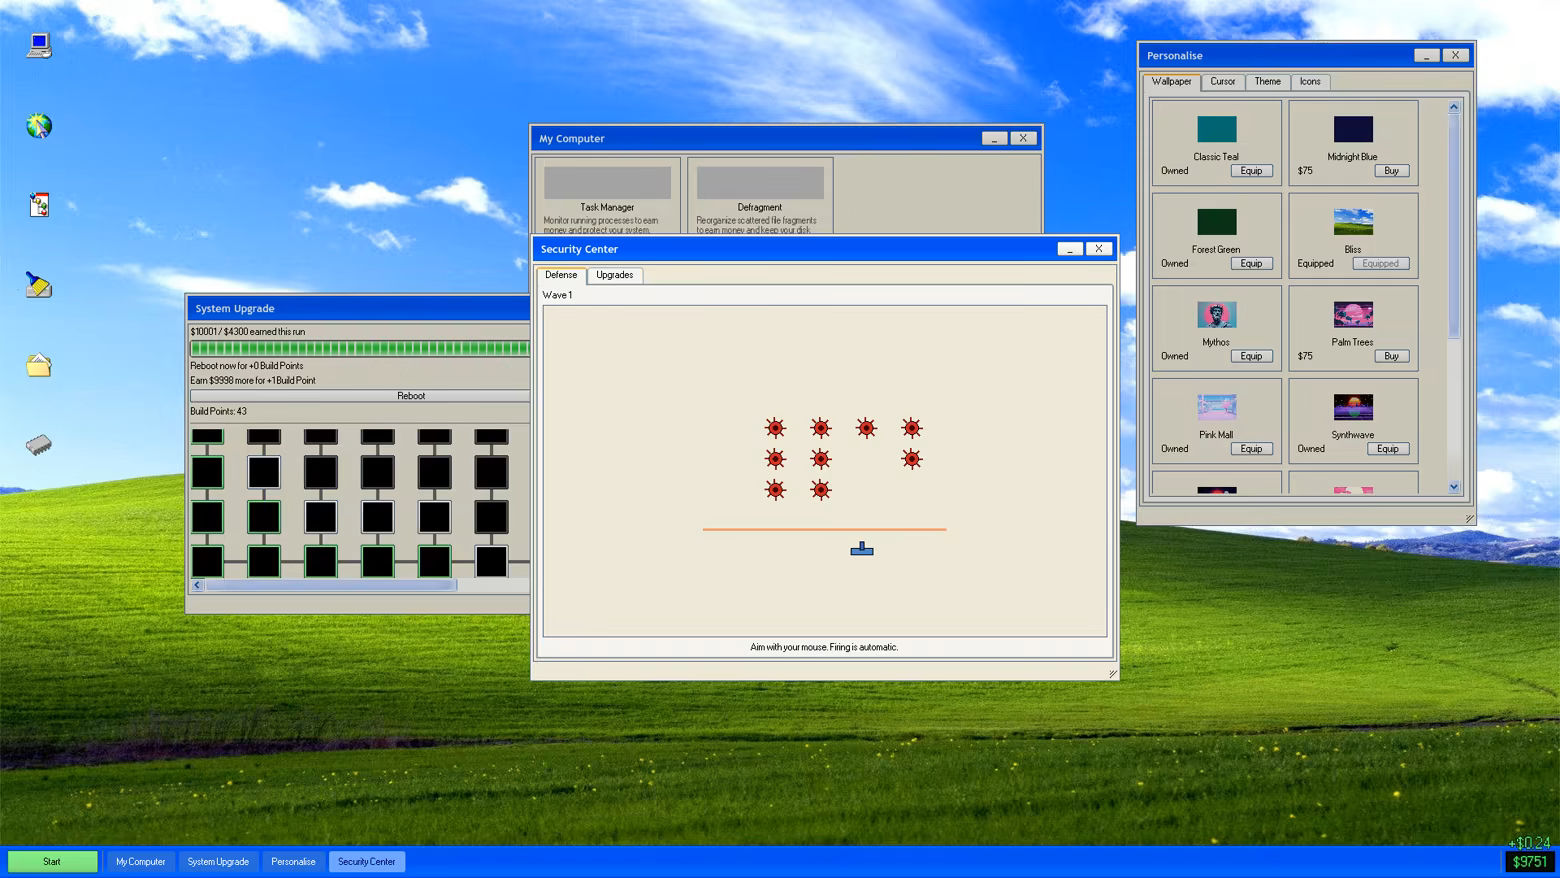Equip the Forest Green wallpaper

tap(1251, 264)
